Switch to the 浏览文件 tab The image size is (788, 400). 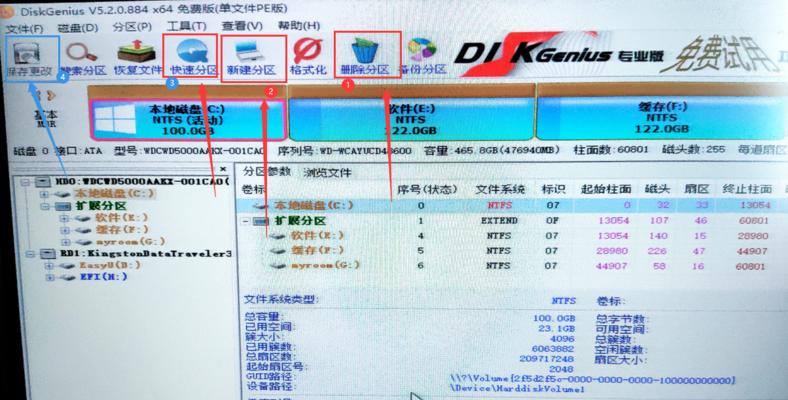(327, 173)
